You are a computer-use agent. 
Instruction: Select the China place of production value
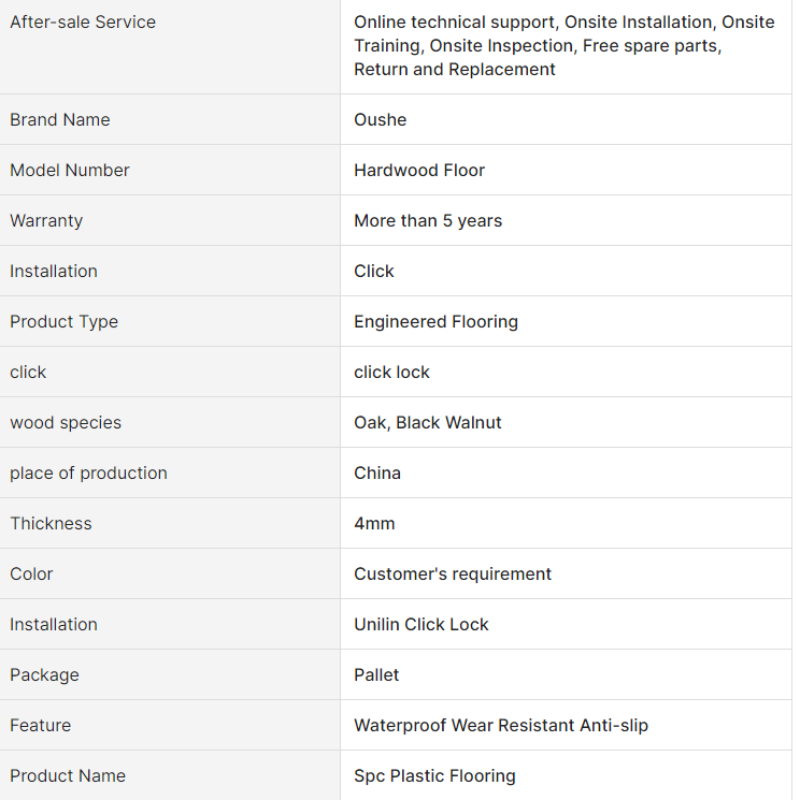pos(377,473)
